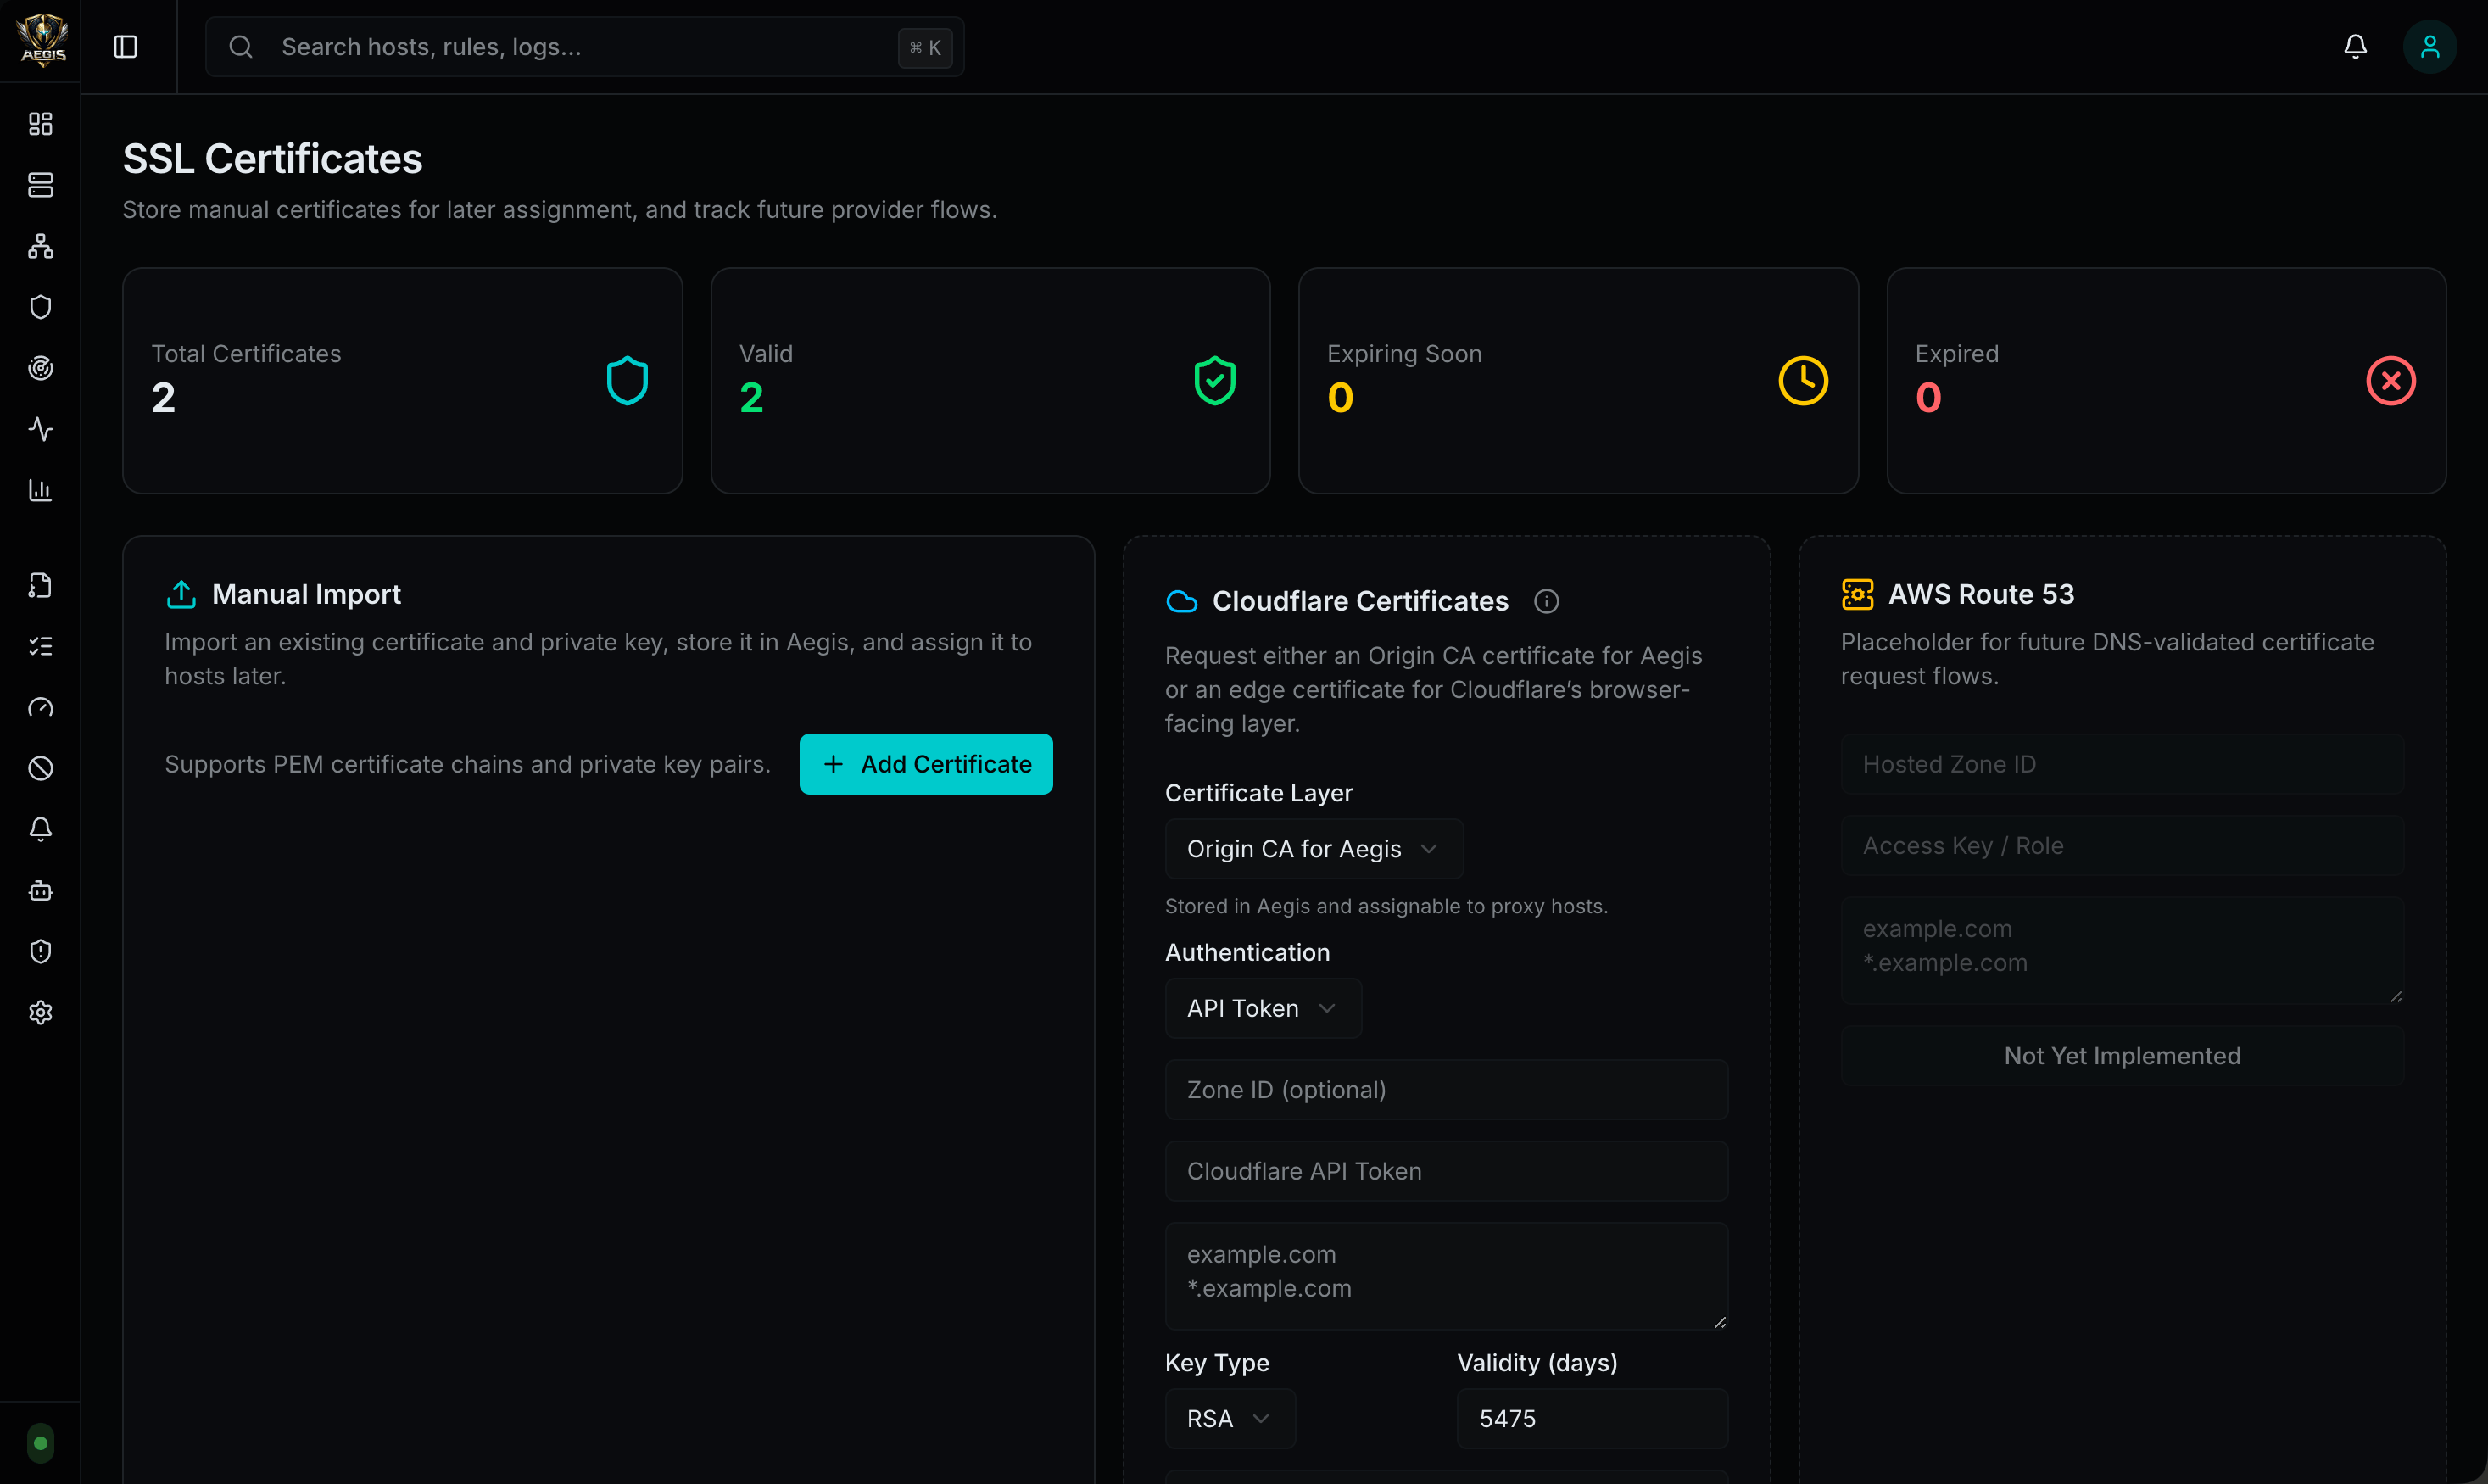Click the AWS Route 53 heading text
Screen dimensions: 2488x1484
(x=1981, y=594)
